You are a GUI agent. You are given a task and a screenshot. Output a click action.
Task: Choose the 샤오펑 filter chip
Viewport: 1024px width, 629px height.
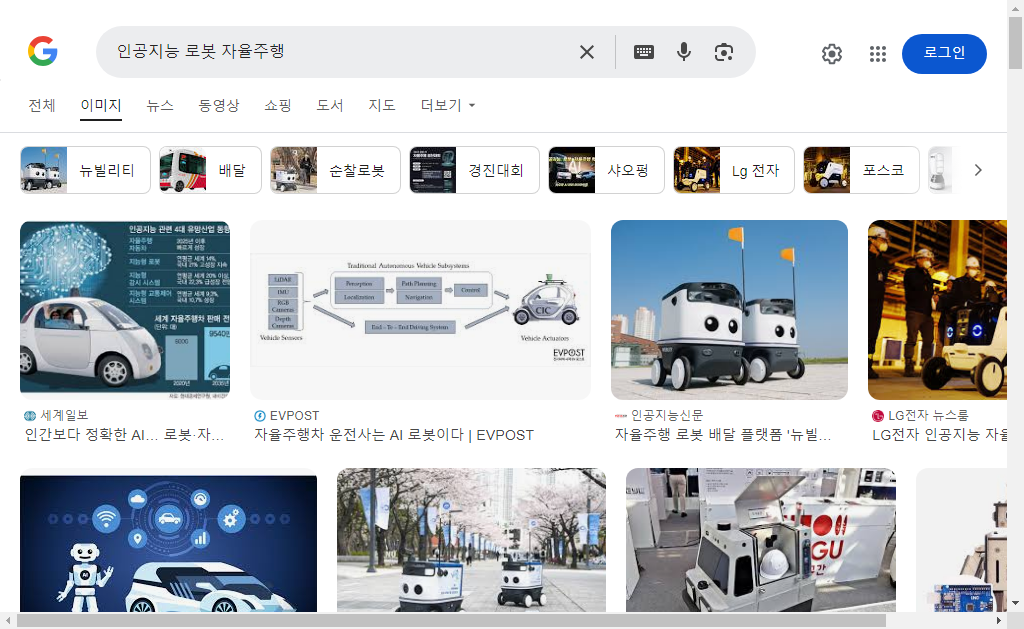[x=606, y=170]
